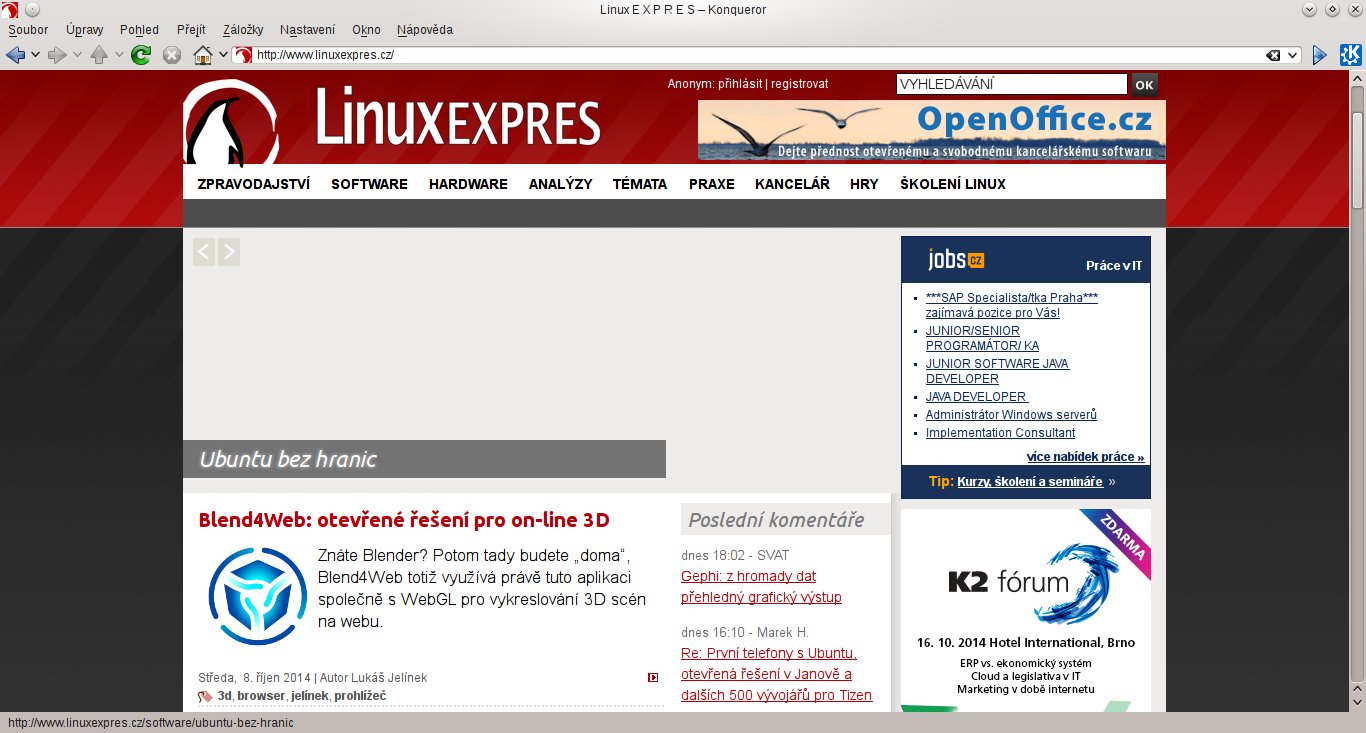Click the Up arrow toolbar icon
The width and height of the screenshot is (1366, 733).
click(x=99, y=55)
